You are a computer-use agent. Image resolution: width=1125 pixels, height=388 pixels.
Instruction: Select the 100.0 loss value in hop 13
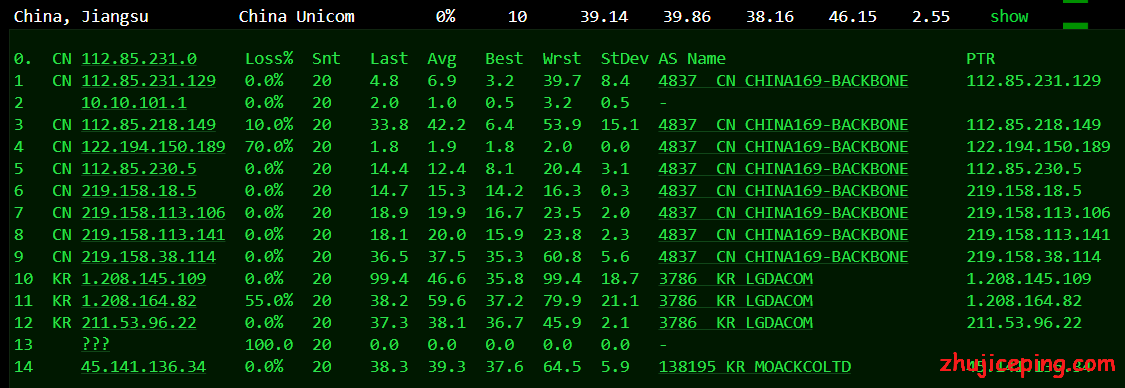pos(269,345)
